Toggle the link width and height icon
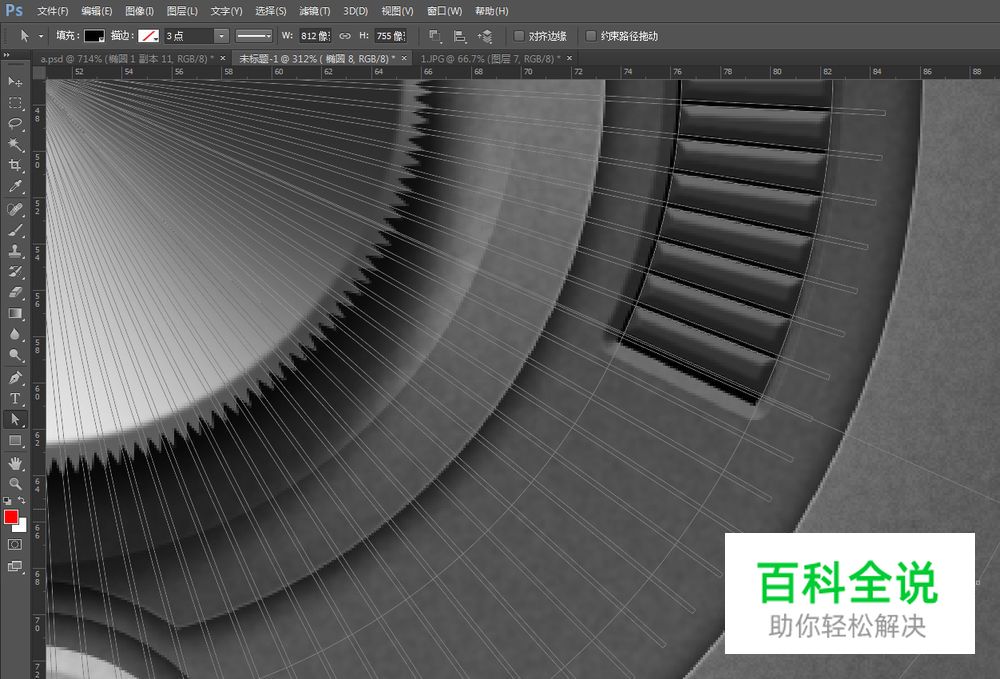Viewport: 1000px width, 679px height. click(345, 36)
